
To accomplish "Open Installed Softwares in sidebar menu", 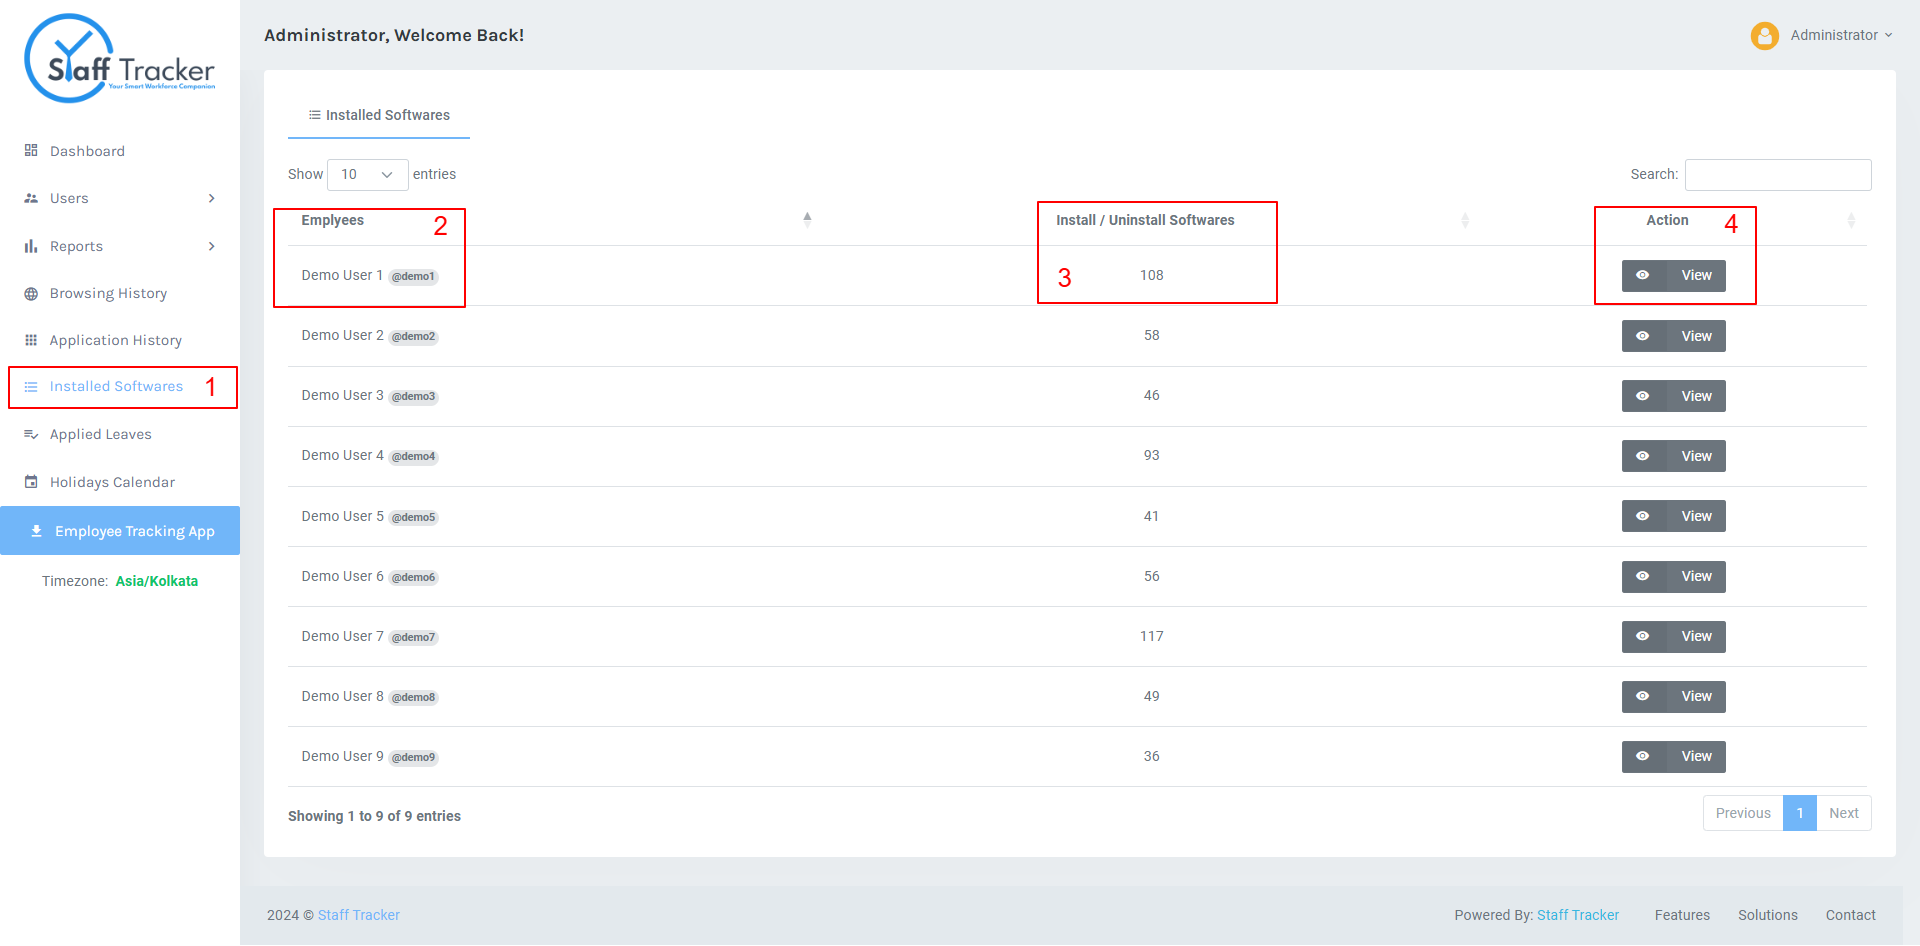I will pos(116,387).
